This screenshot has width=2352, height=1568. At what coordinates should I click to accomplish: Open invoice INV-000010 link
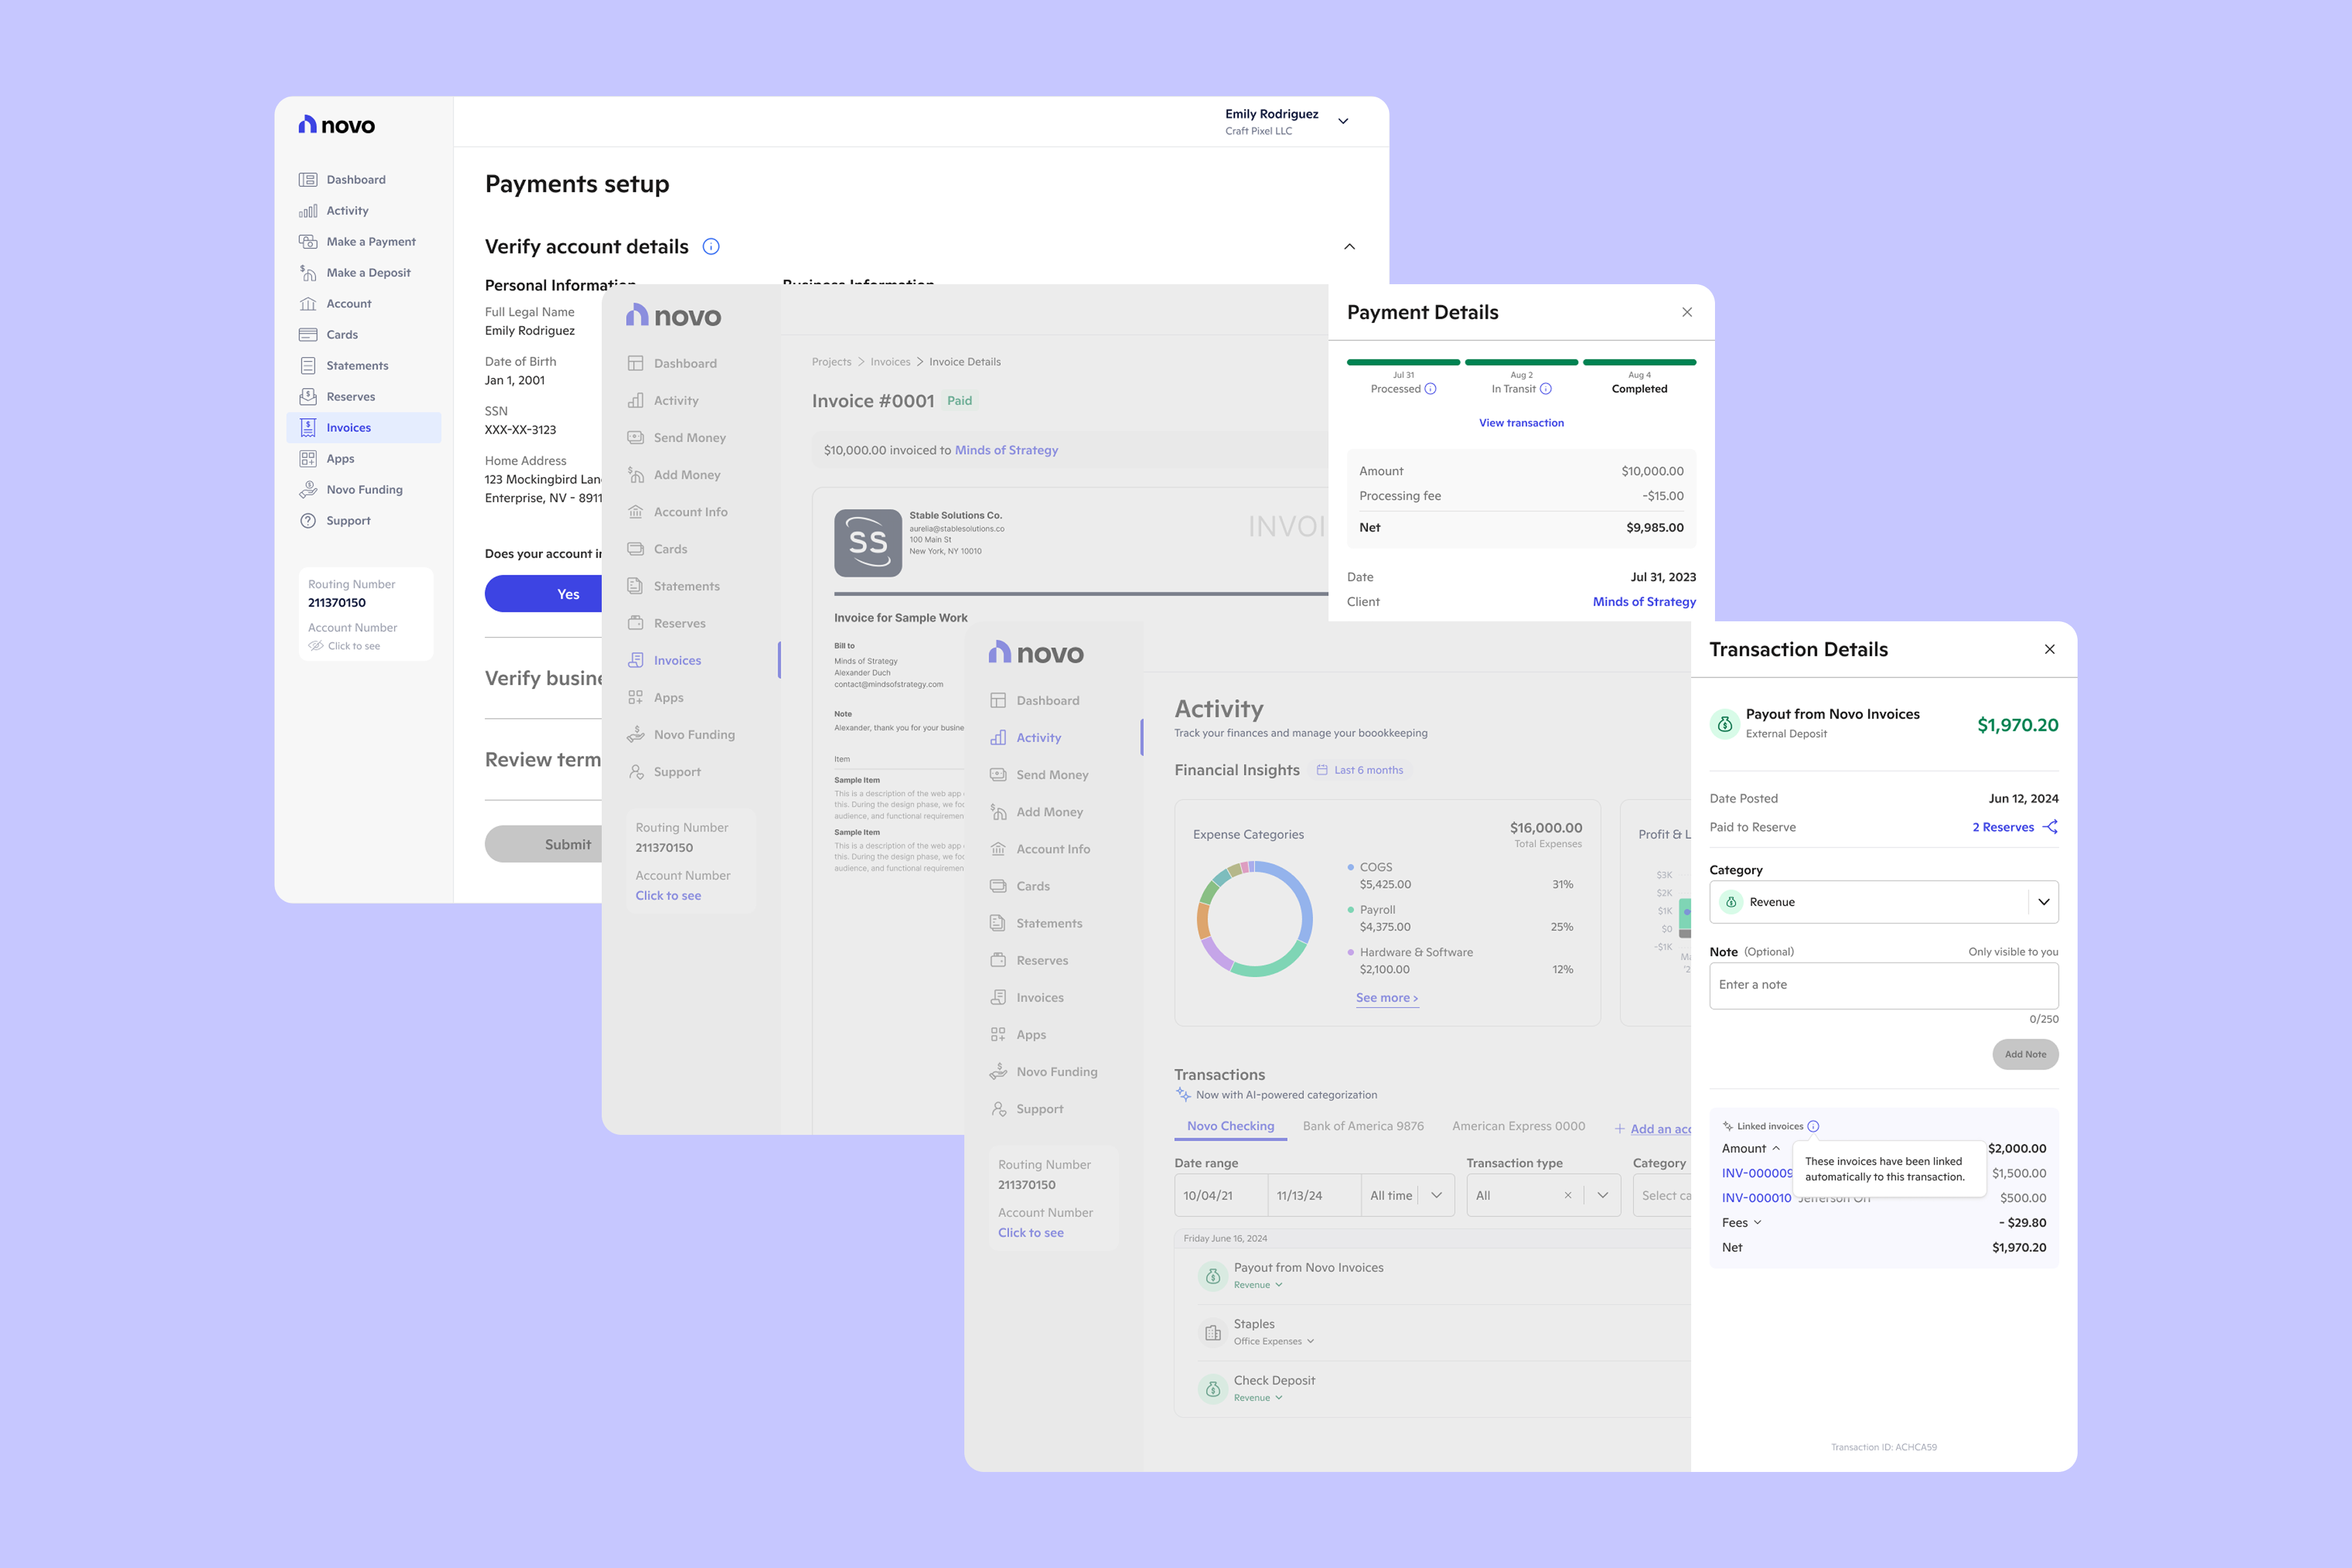1756,1198
